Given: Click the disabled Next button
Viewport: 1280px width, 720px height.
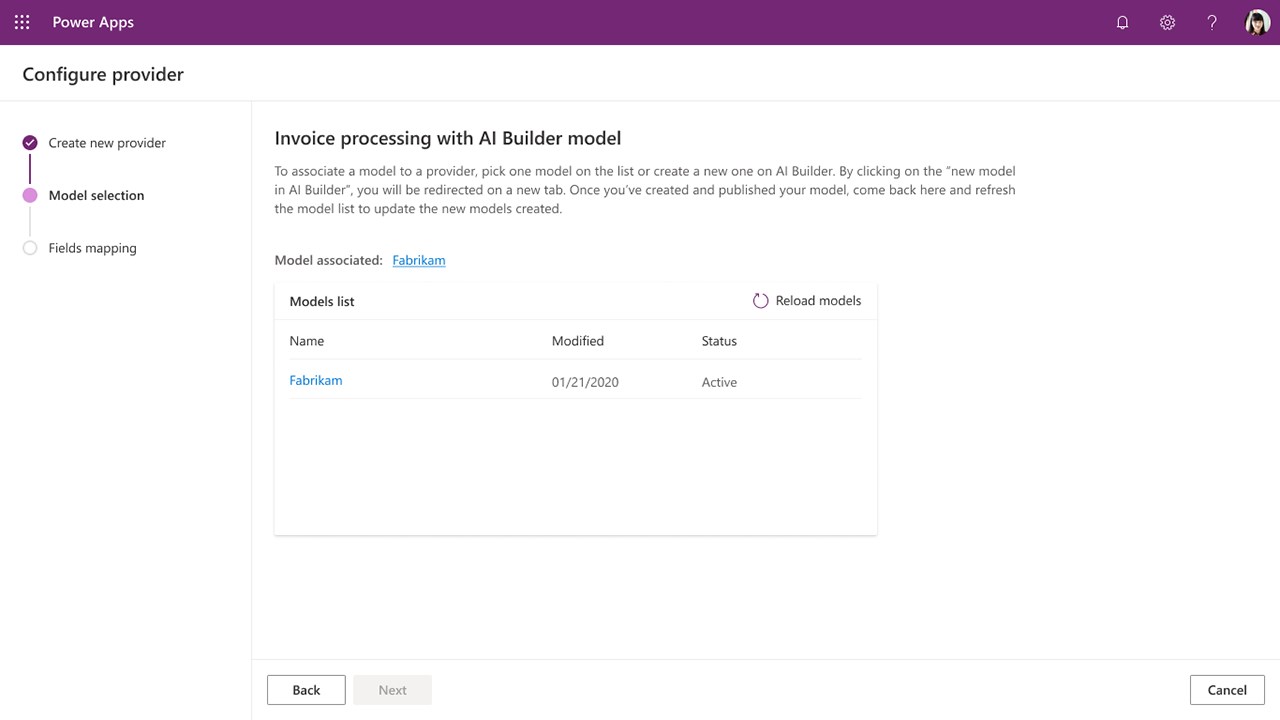Looking at the screenshot, I should tap(392, 690).
